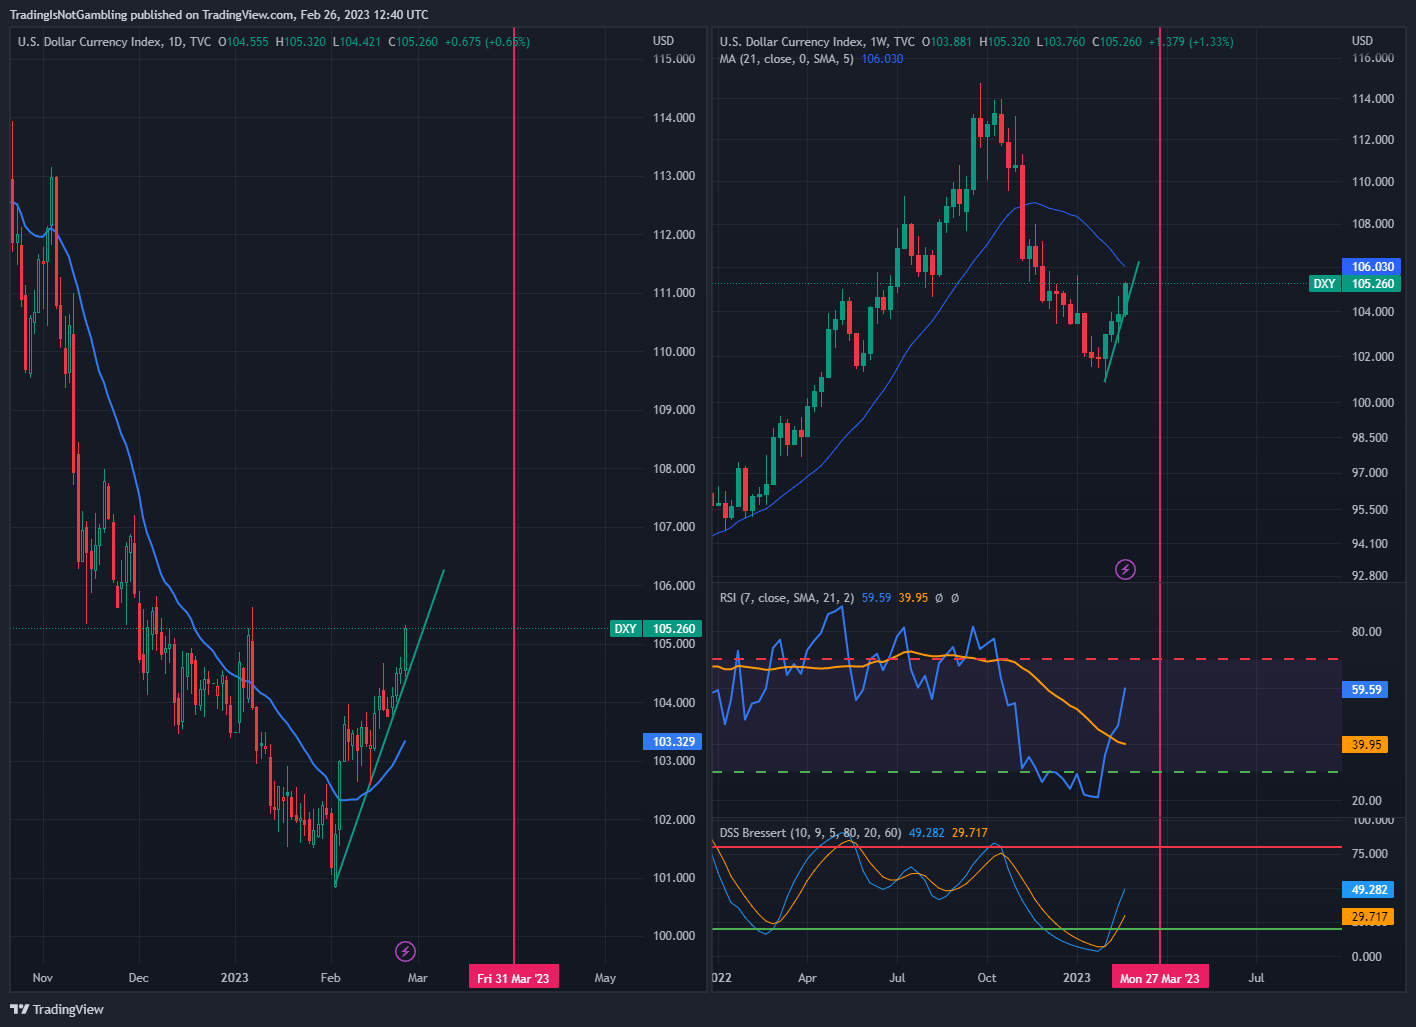This screenshot has width=1416, height=1027.
Task: Click the Oct label on the weekly time axis
Action: coord(987,978)
